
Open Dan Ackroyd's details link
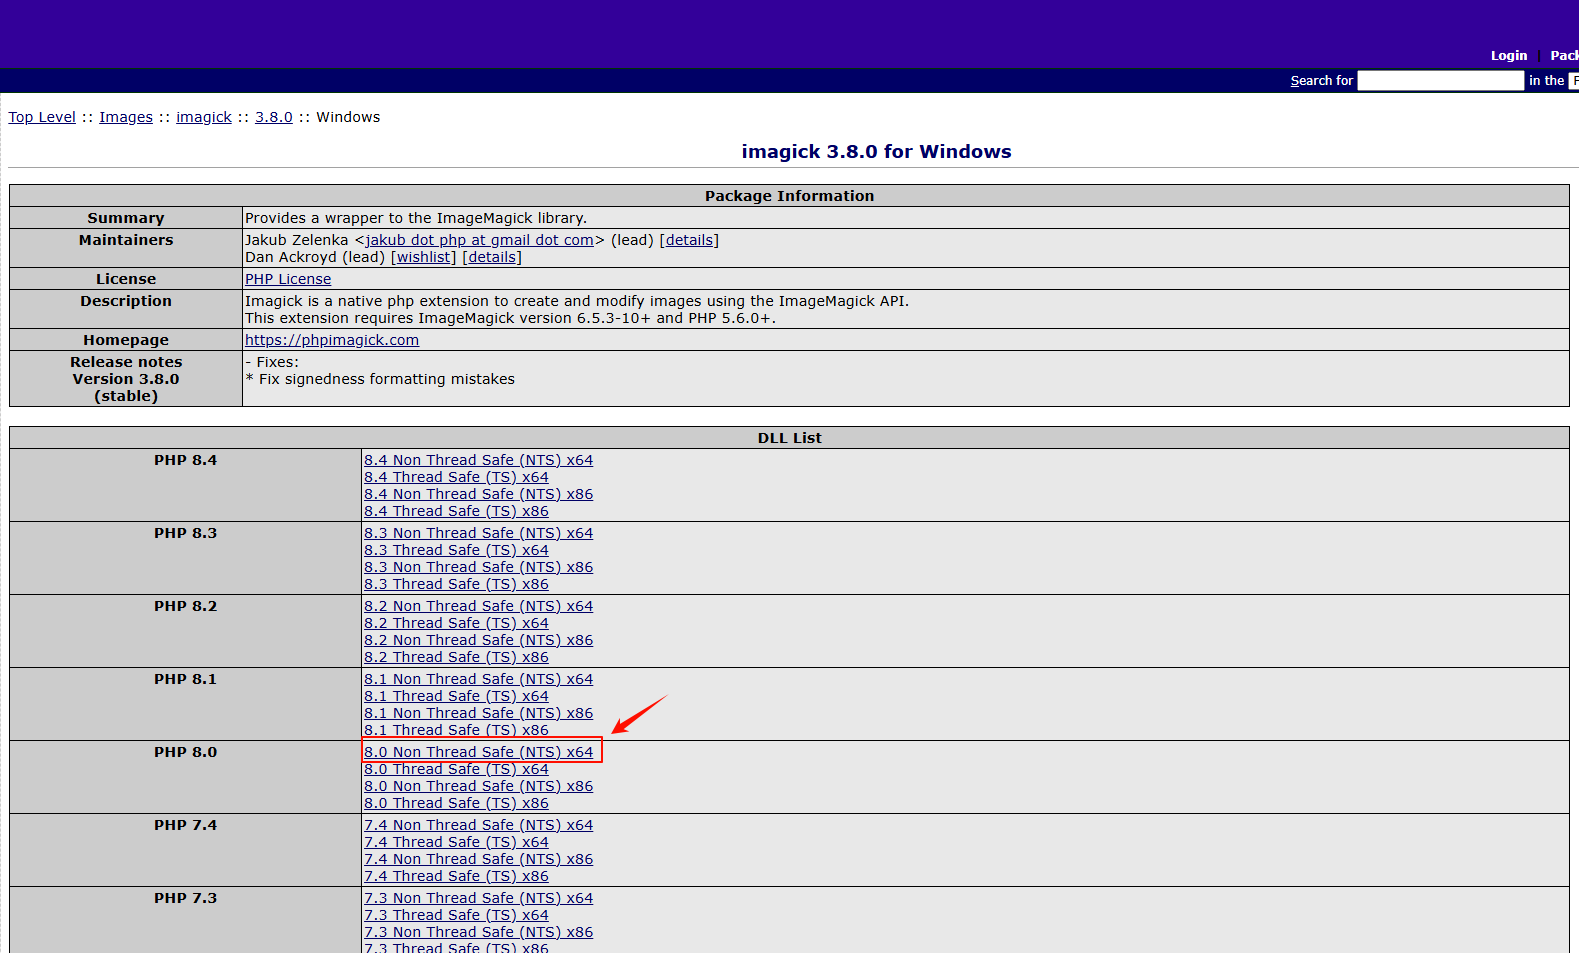click(x=492, y=257)
